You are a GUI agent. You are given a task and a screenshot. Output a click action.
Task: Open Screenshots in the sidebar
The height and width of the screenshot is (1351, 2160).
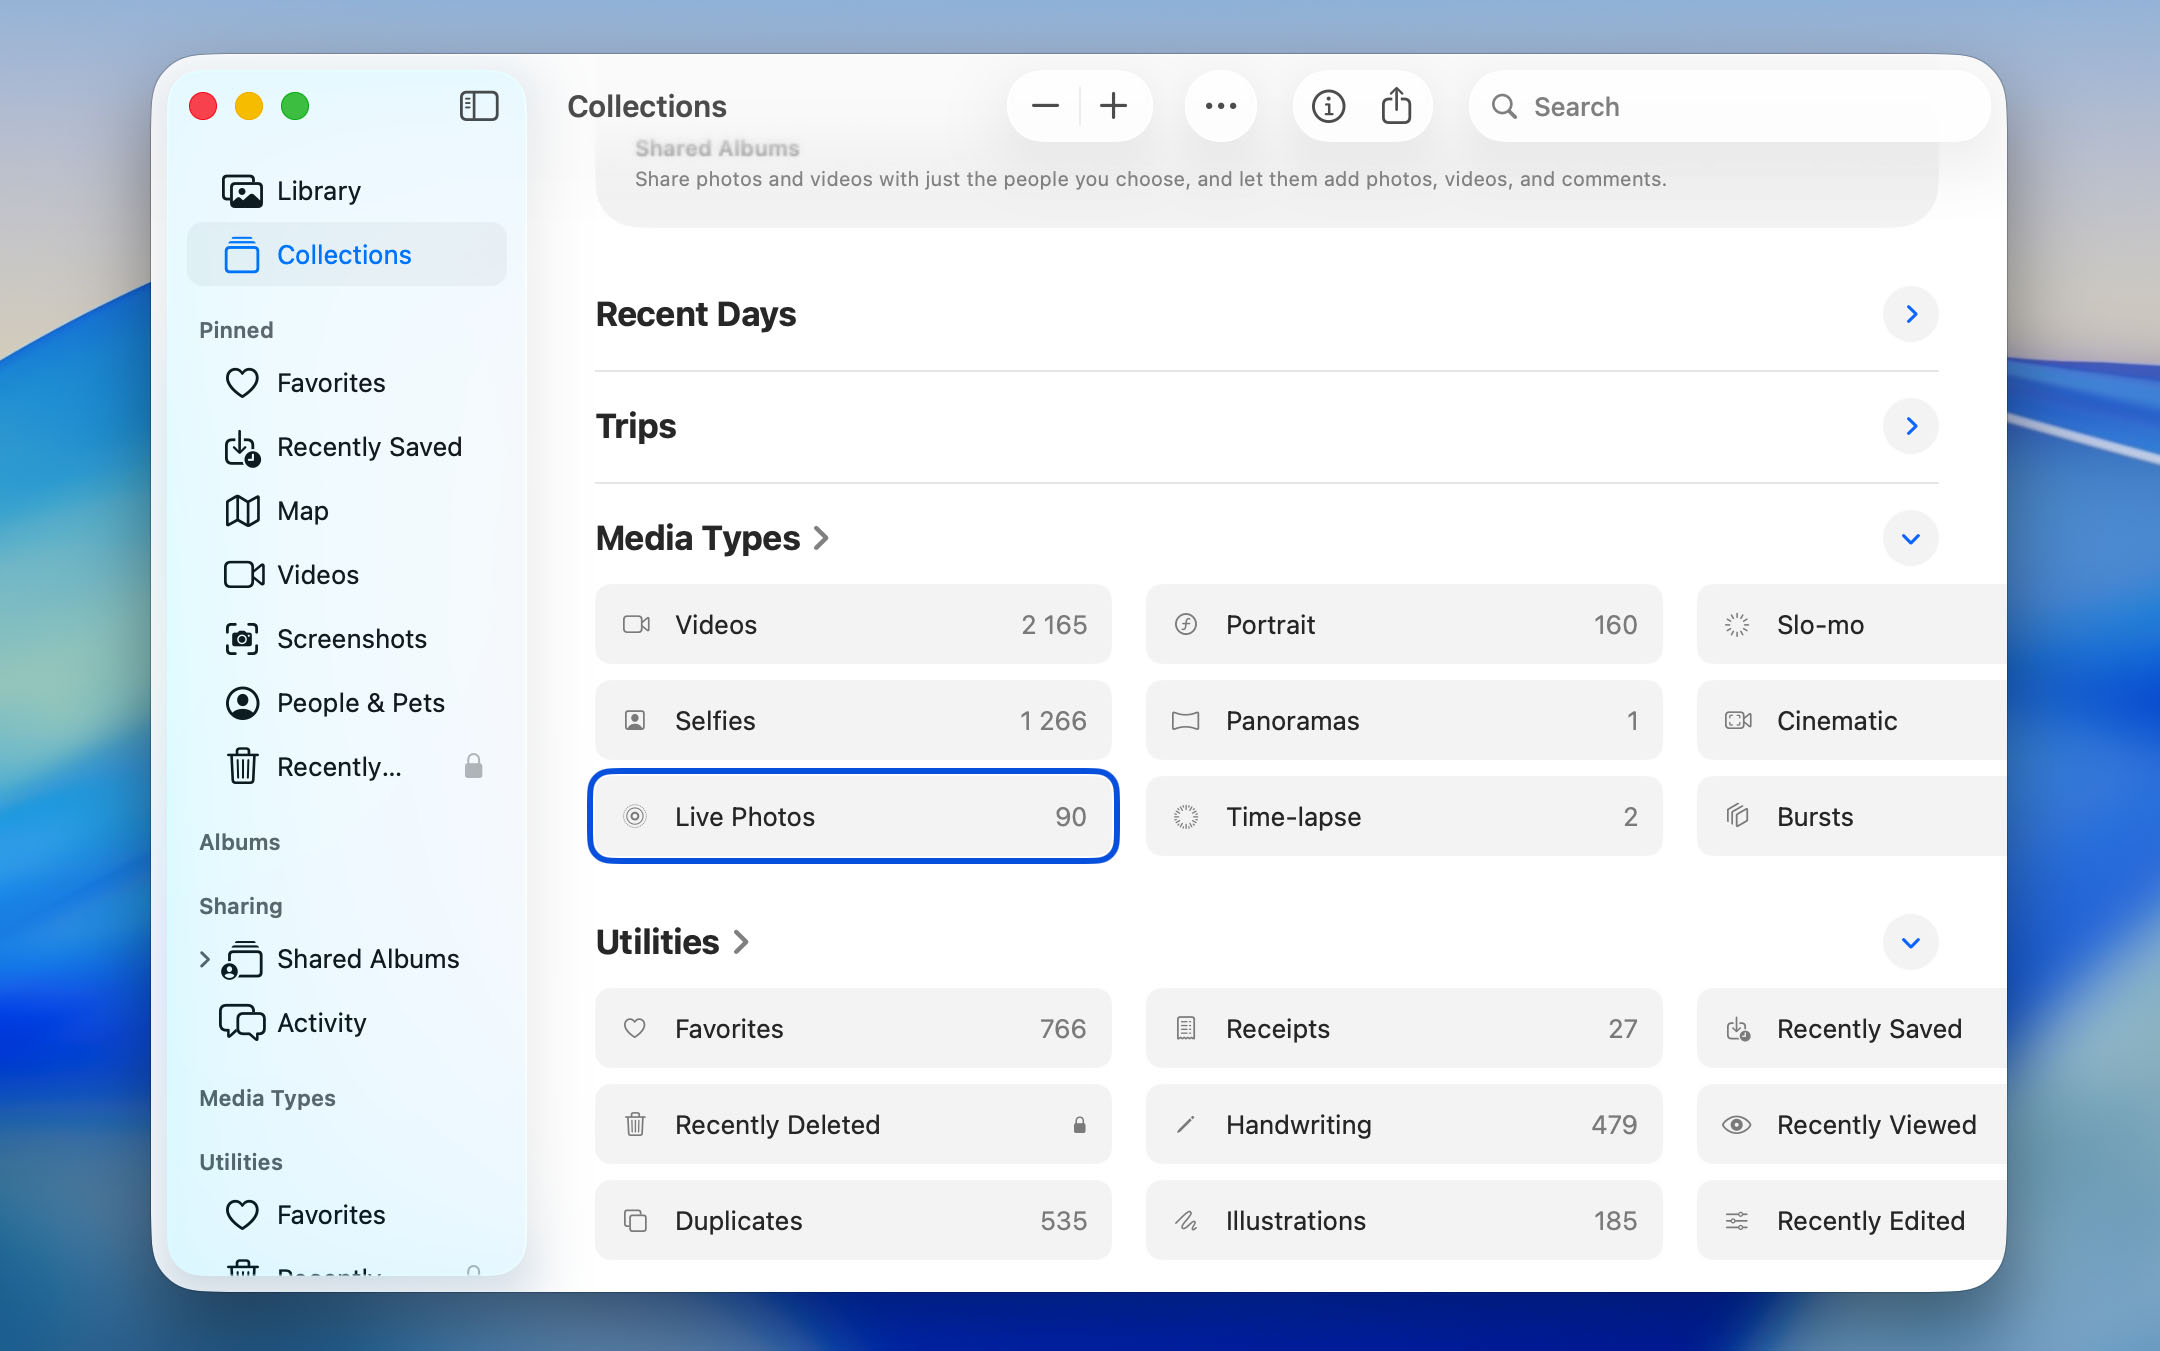point(346,639)
